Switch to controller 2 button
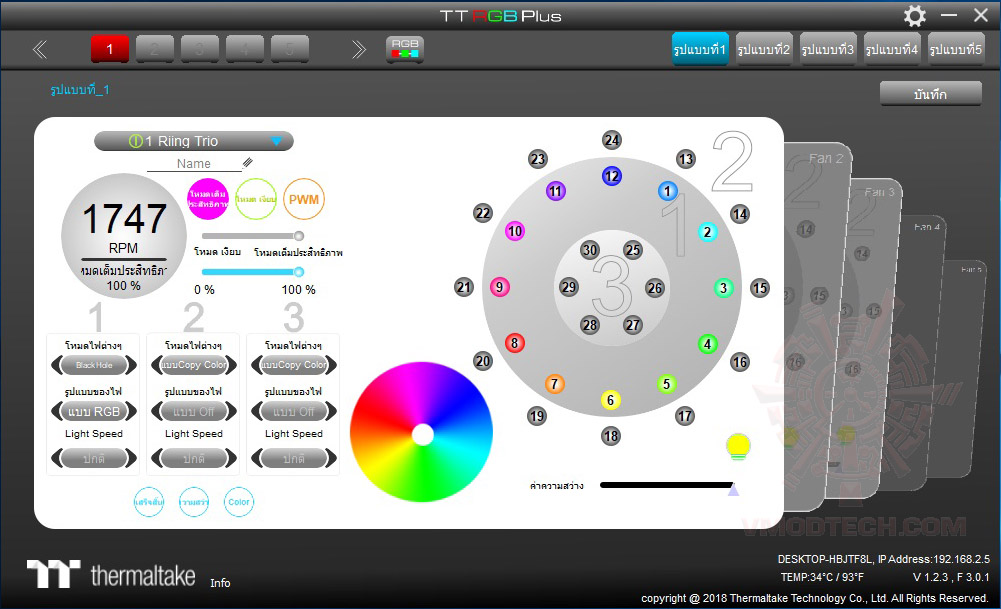Screen dimensions: 1001x609 click(x=155, y=49)
